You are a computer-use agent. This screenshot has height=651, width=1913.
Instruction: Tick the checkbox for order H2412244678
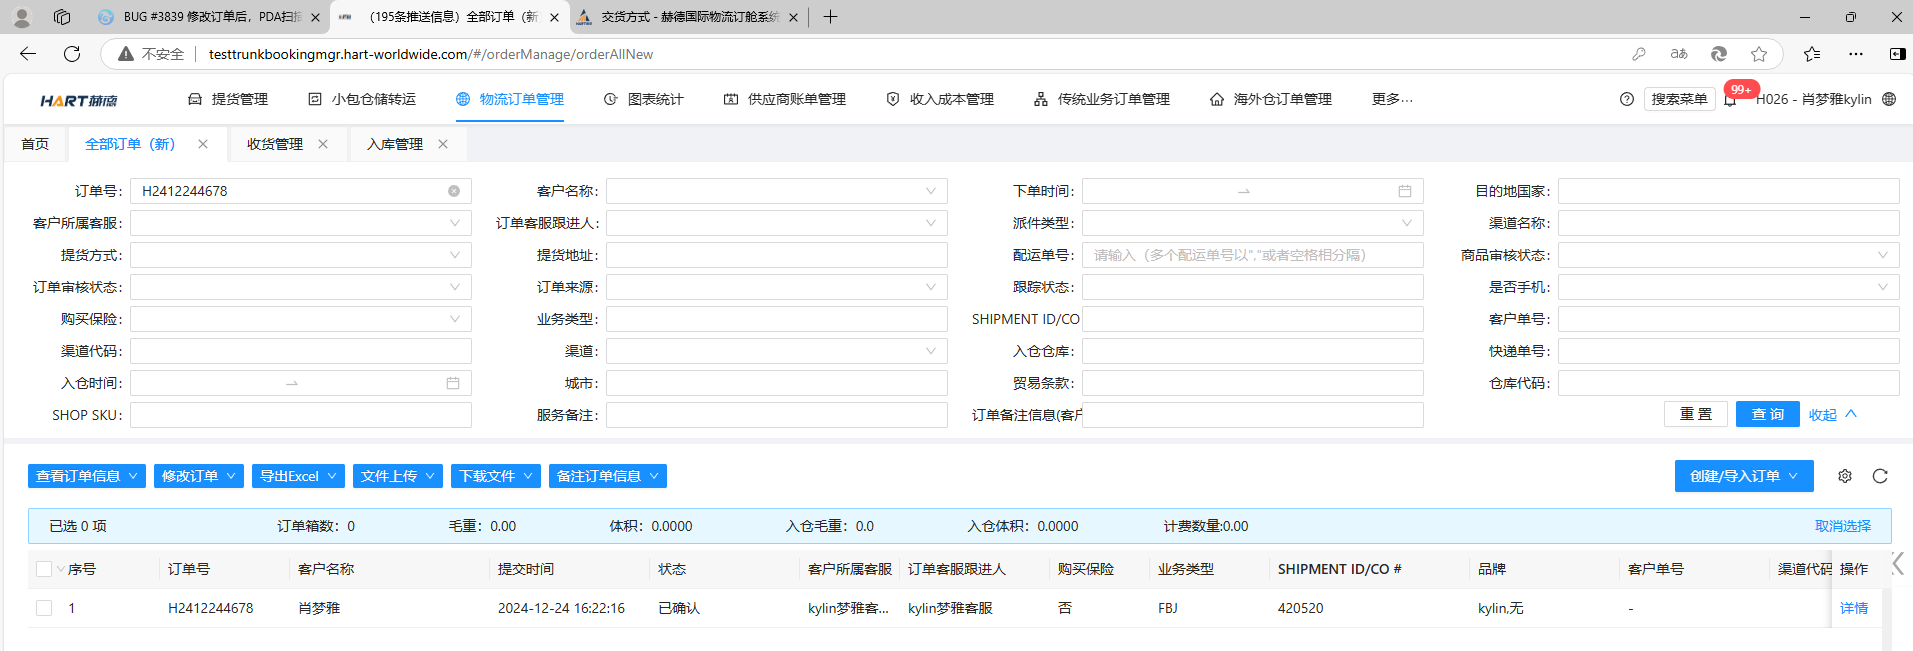coord(44,608)
